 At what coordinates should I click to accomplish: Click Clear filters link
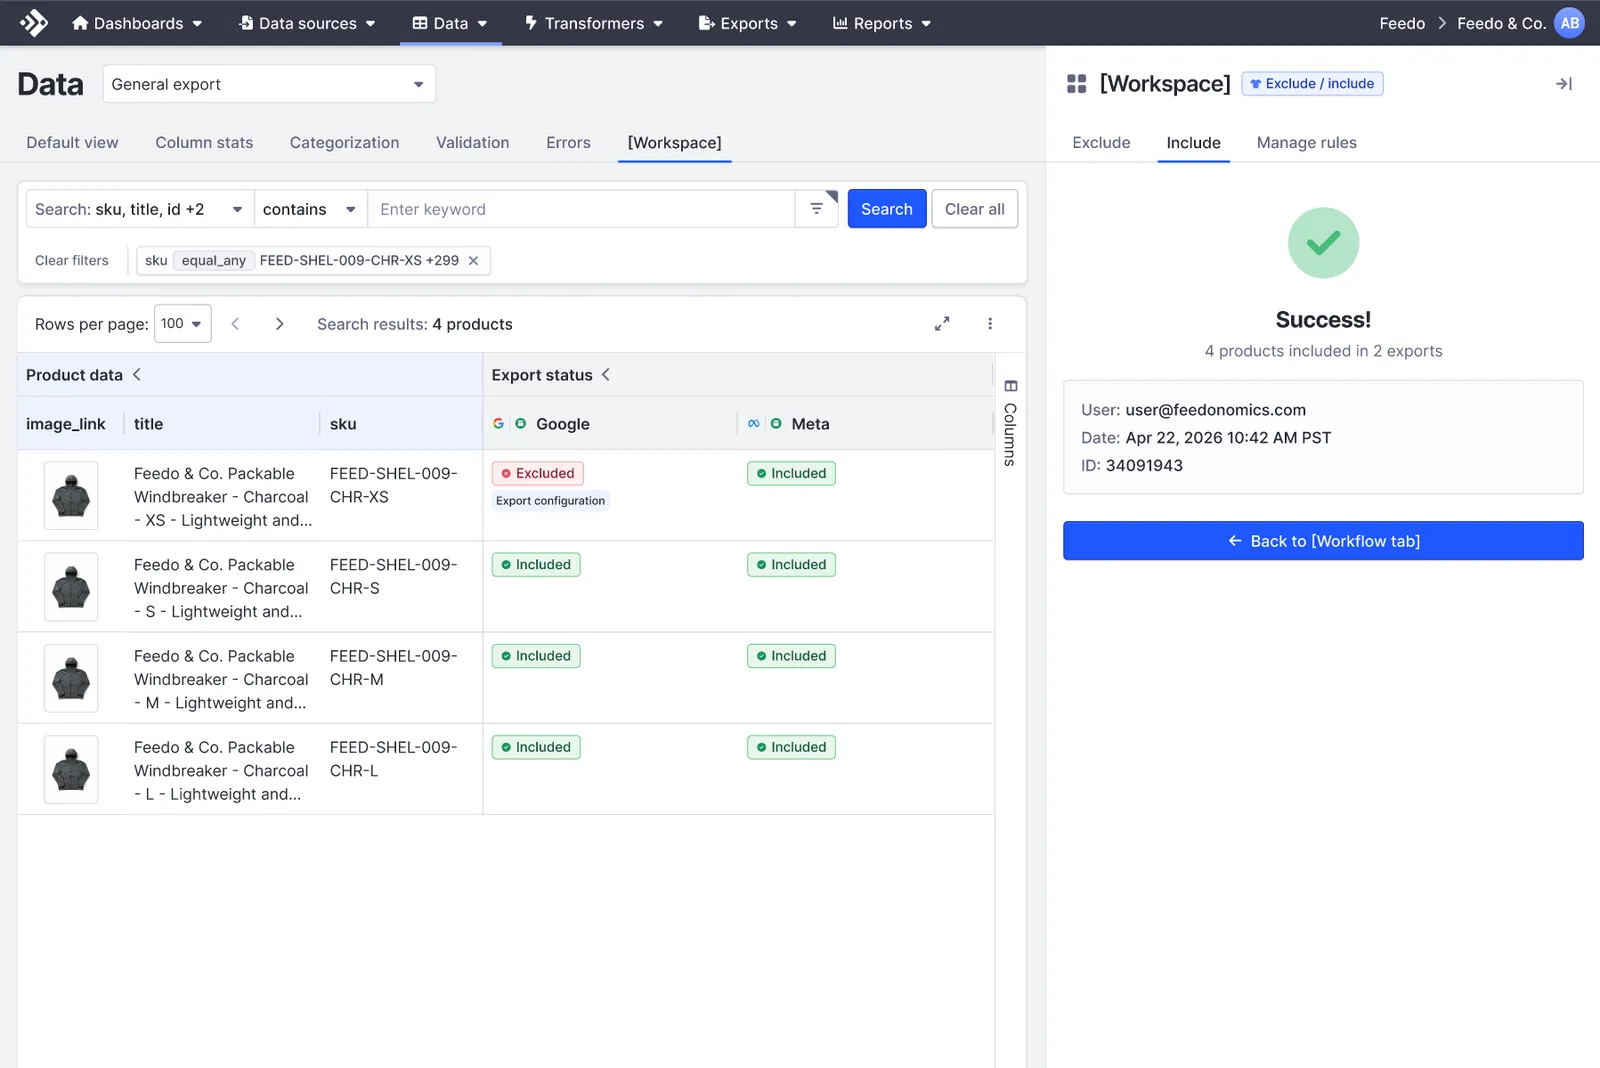tap(72, 261)
